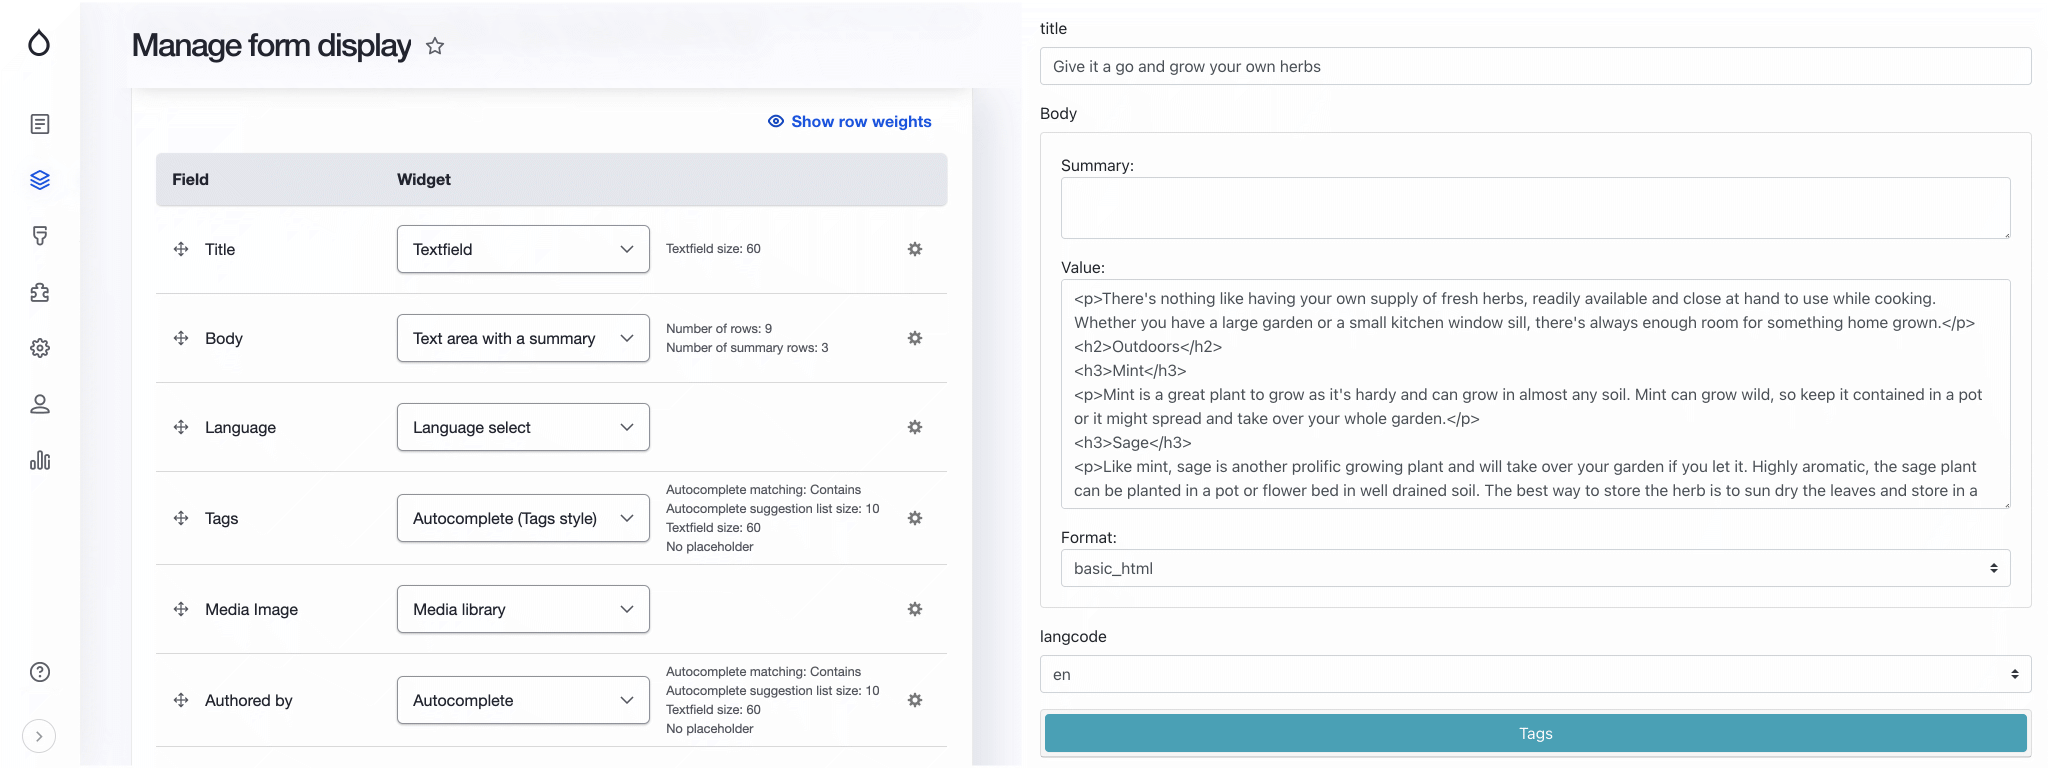Open the Extend puzzle-piece sidebar icon
The image size is (2048, 768).
coord(40,292)
